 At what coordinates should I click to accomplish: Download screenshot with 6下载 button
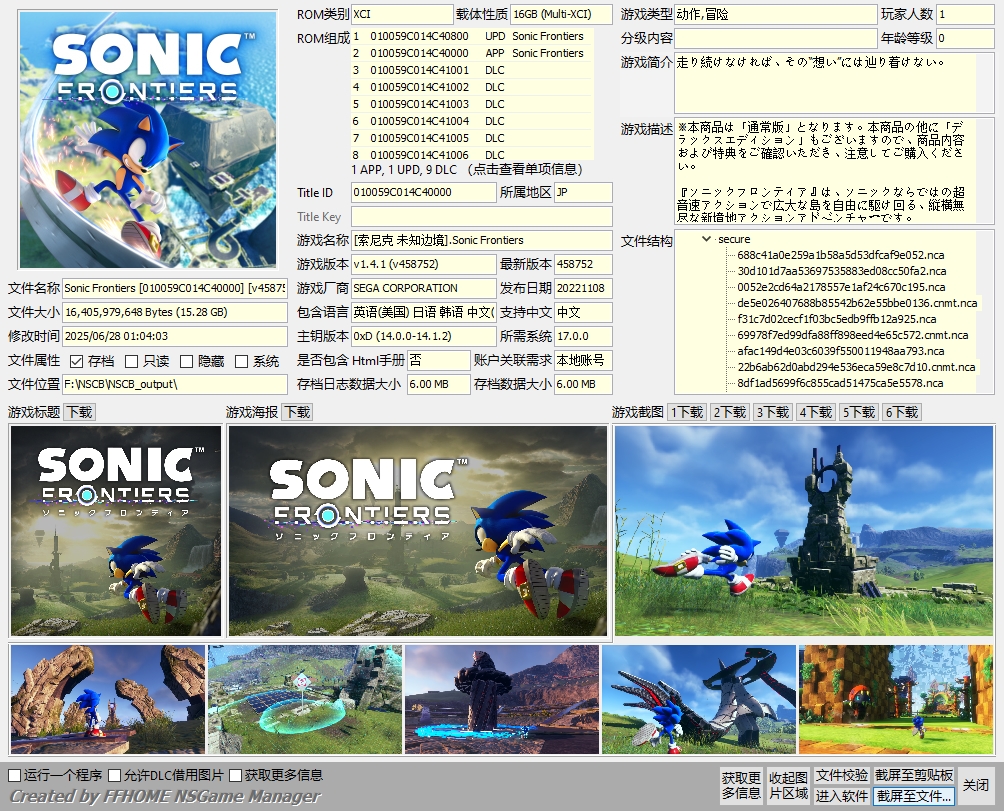(902, 412)
